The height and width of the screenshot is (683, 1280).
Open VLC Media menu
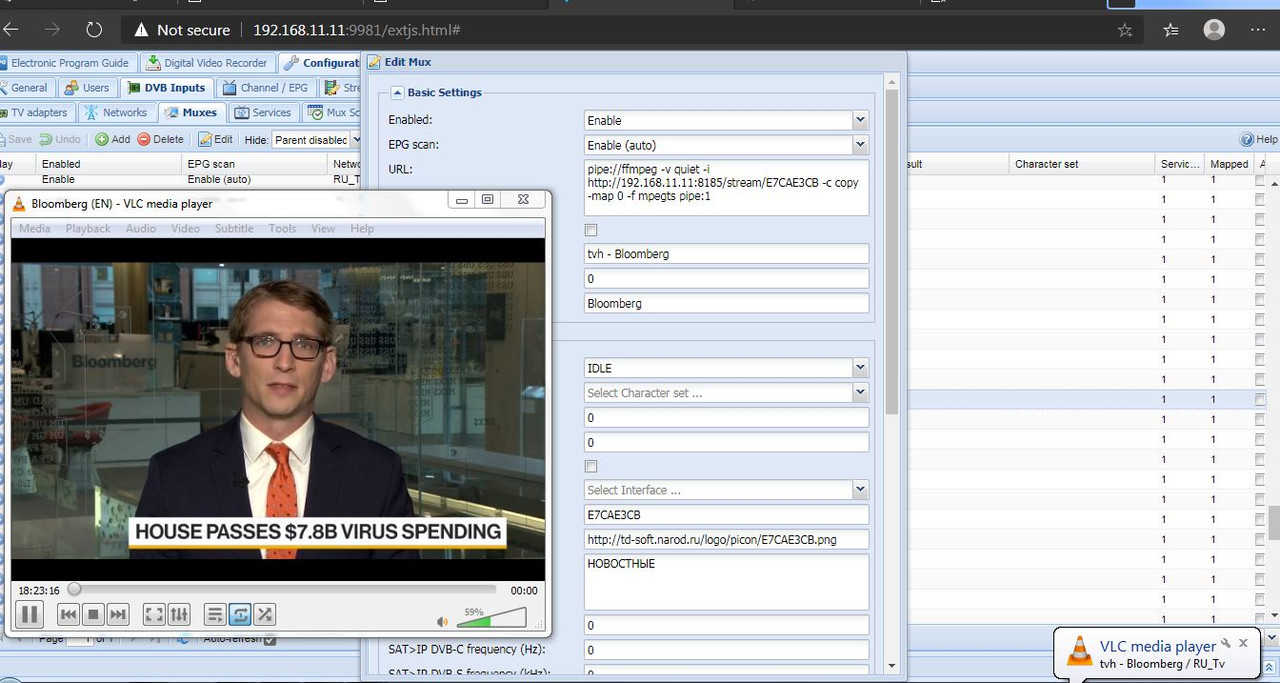click(x=35, y=229)
